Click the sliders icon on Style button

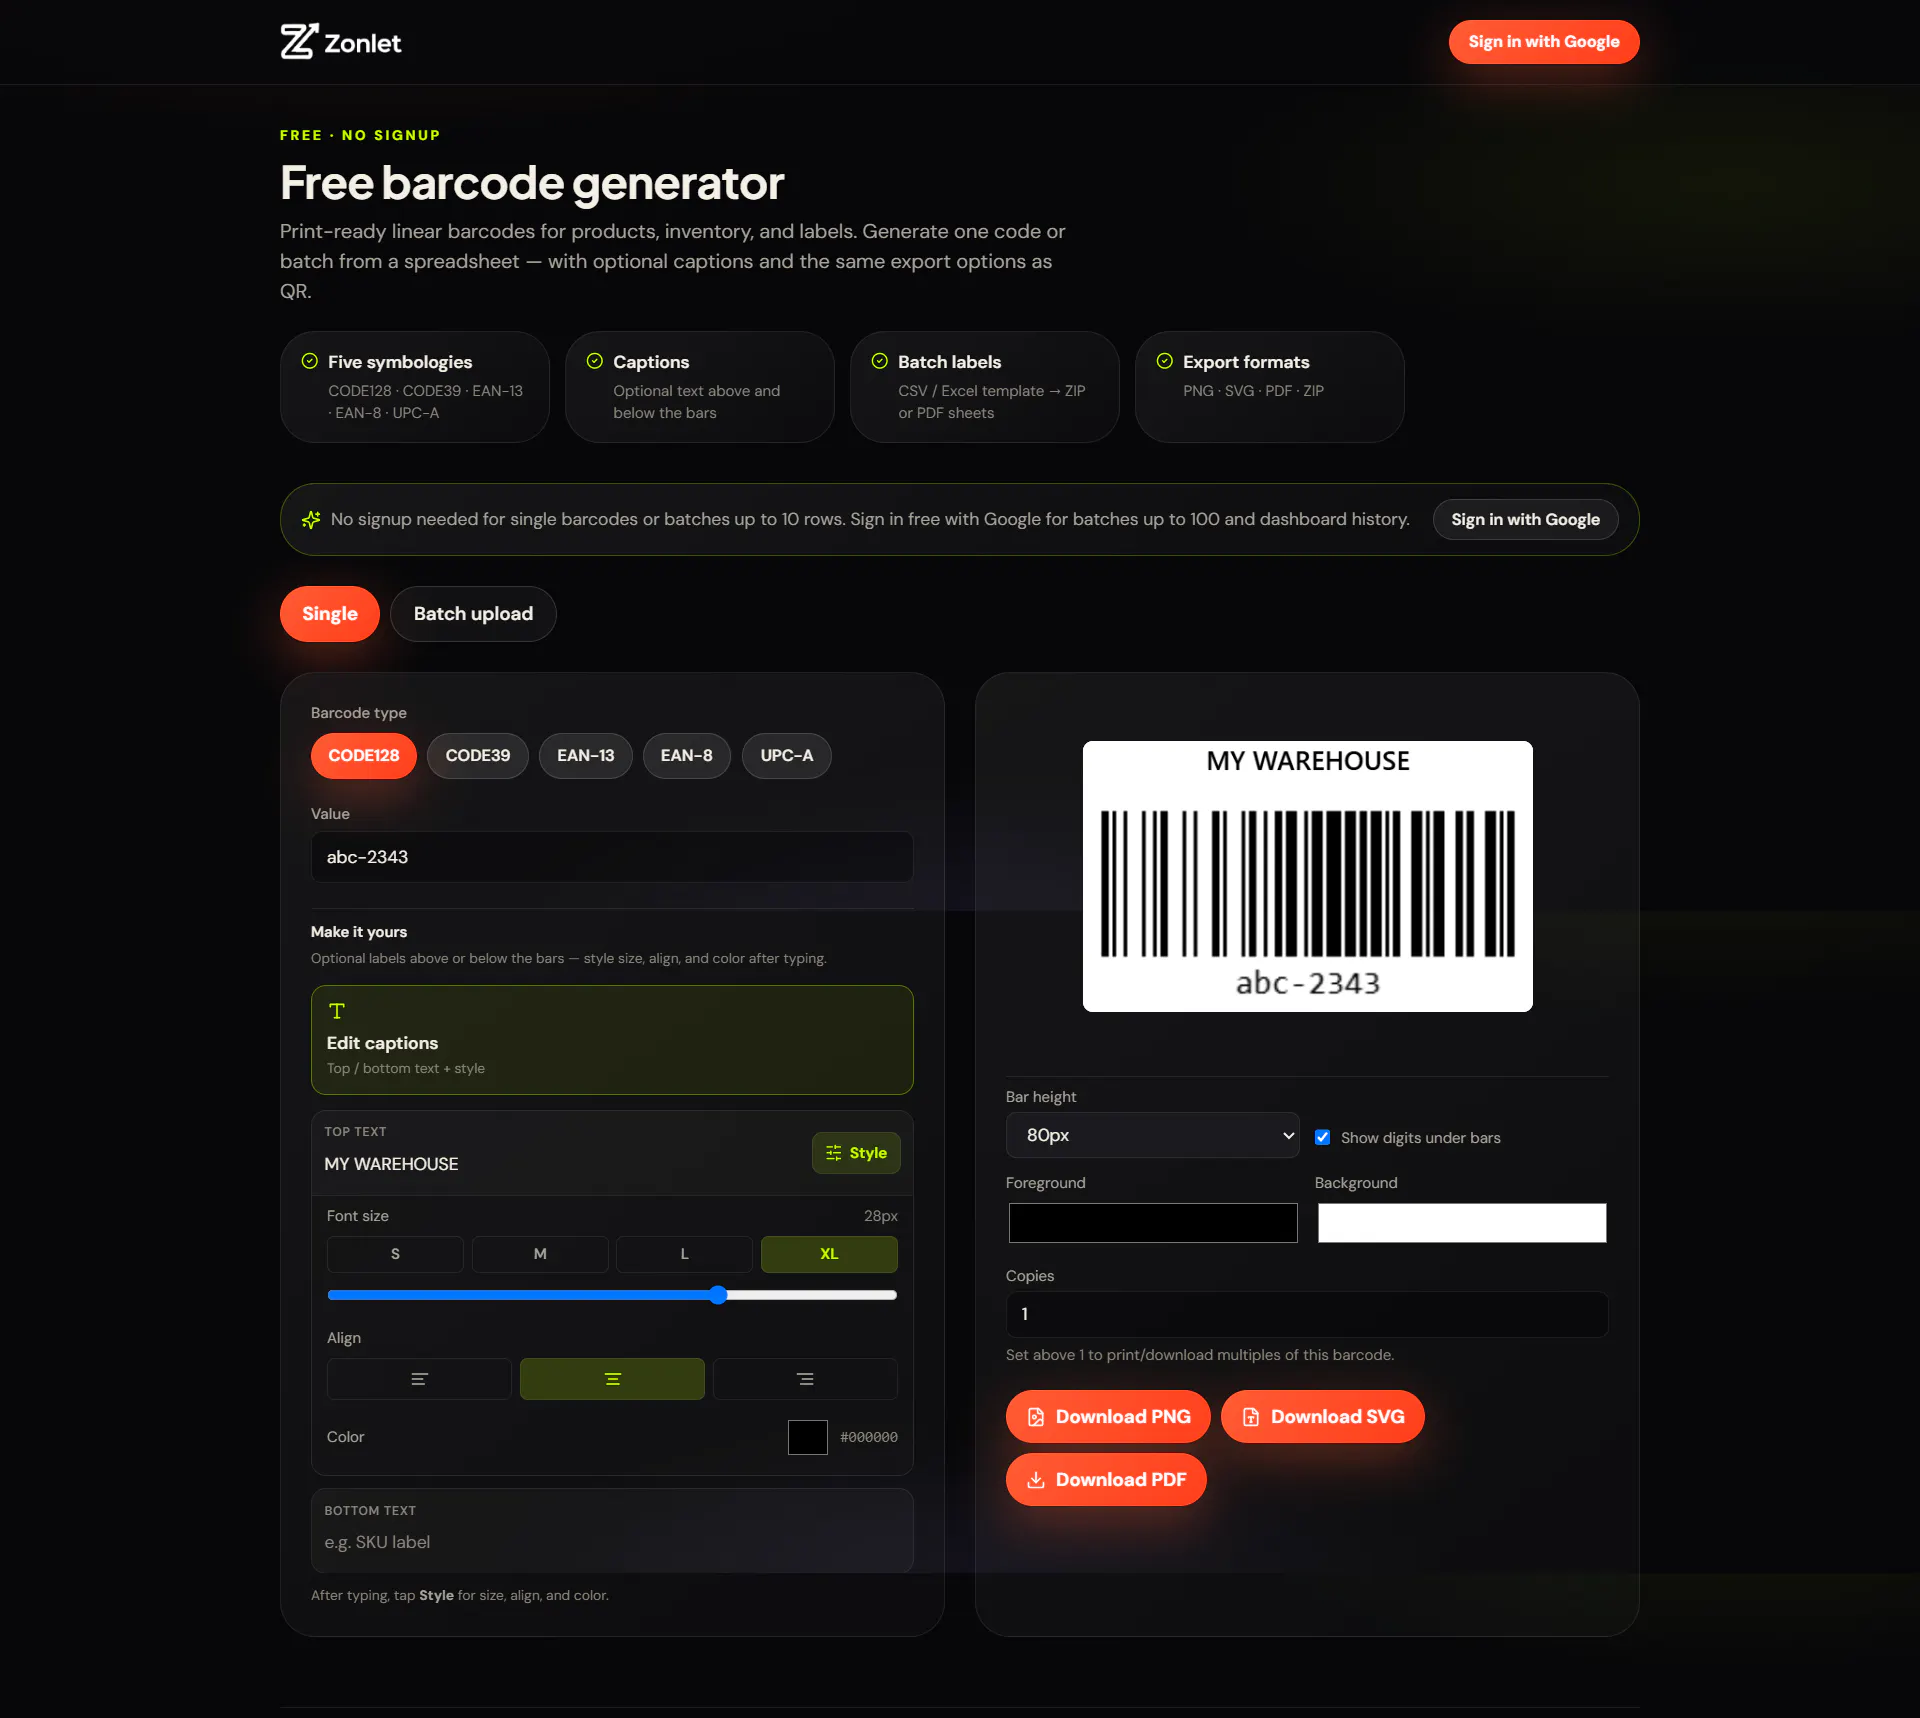click(x=834, y=1153)
